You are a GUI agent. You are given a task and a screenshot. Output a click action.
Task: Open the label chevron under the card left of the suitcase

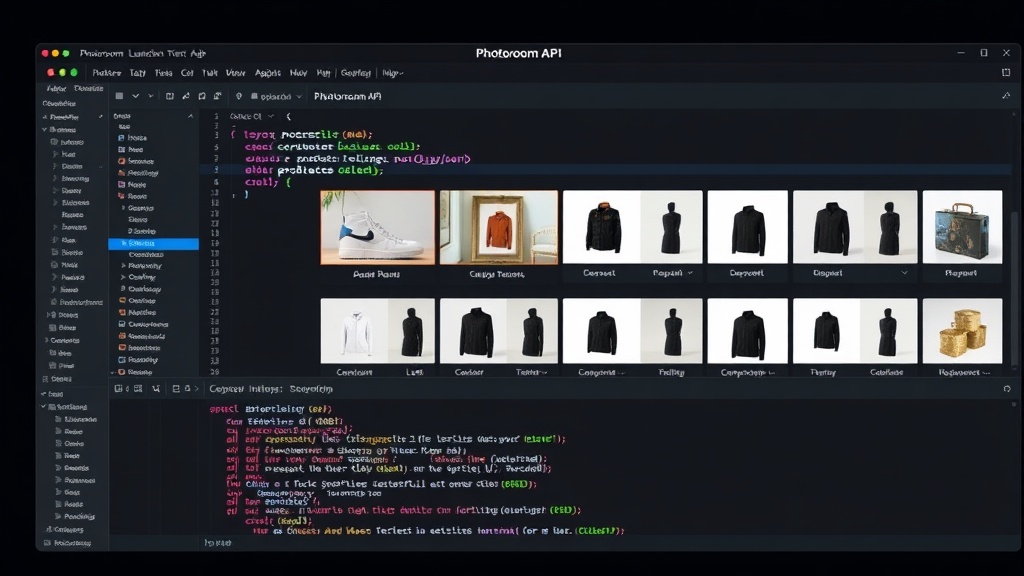point(904,273)
